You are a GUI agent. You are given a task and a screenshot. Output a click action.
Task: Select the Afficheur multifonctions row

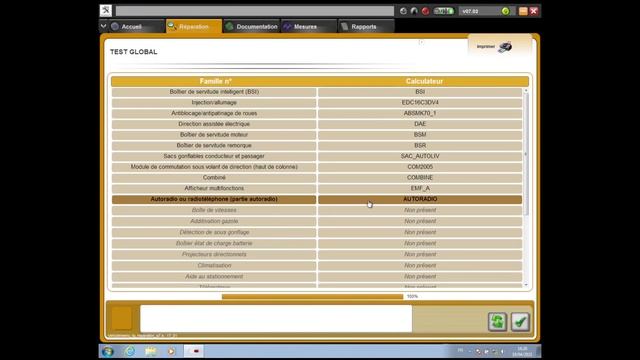pos(214,188)
